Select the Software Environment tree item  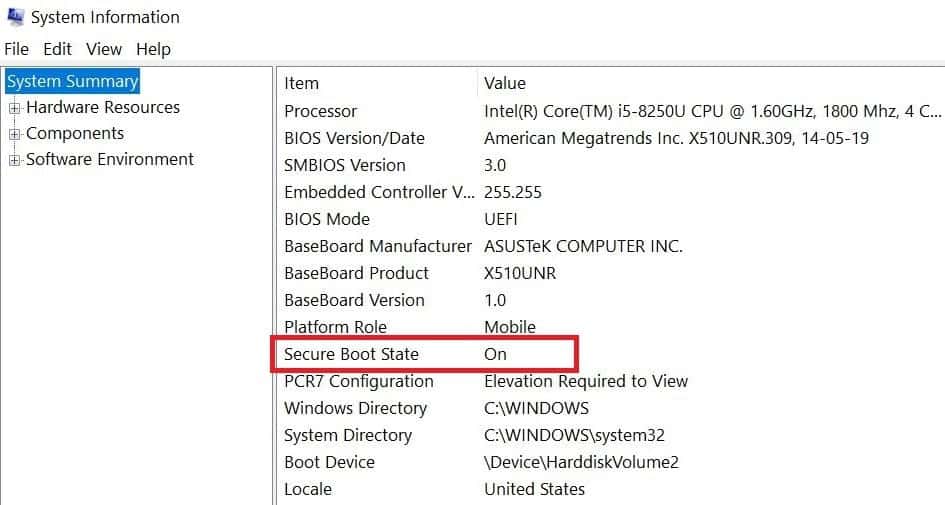click(x=110, y=159)
